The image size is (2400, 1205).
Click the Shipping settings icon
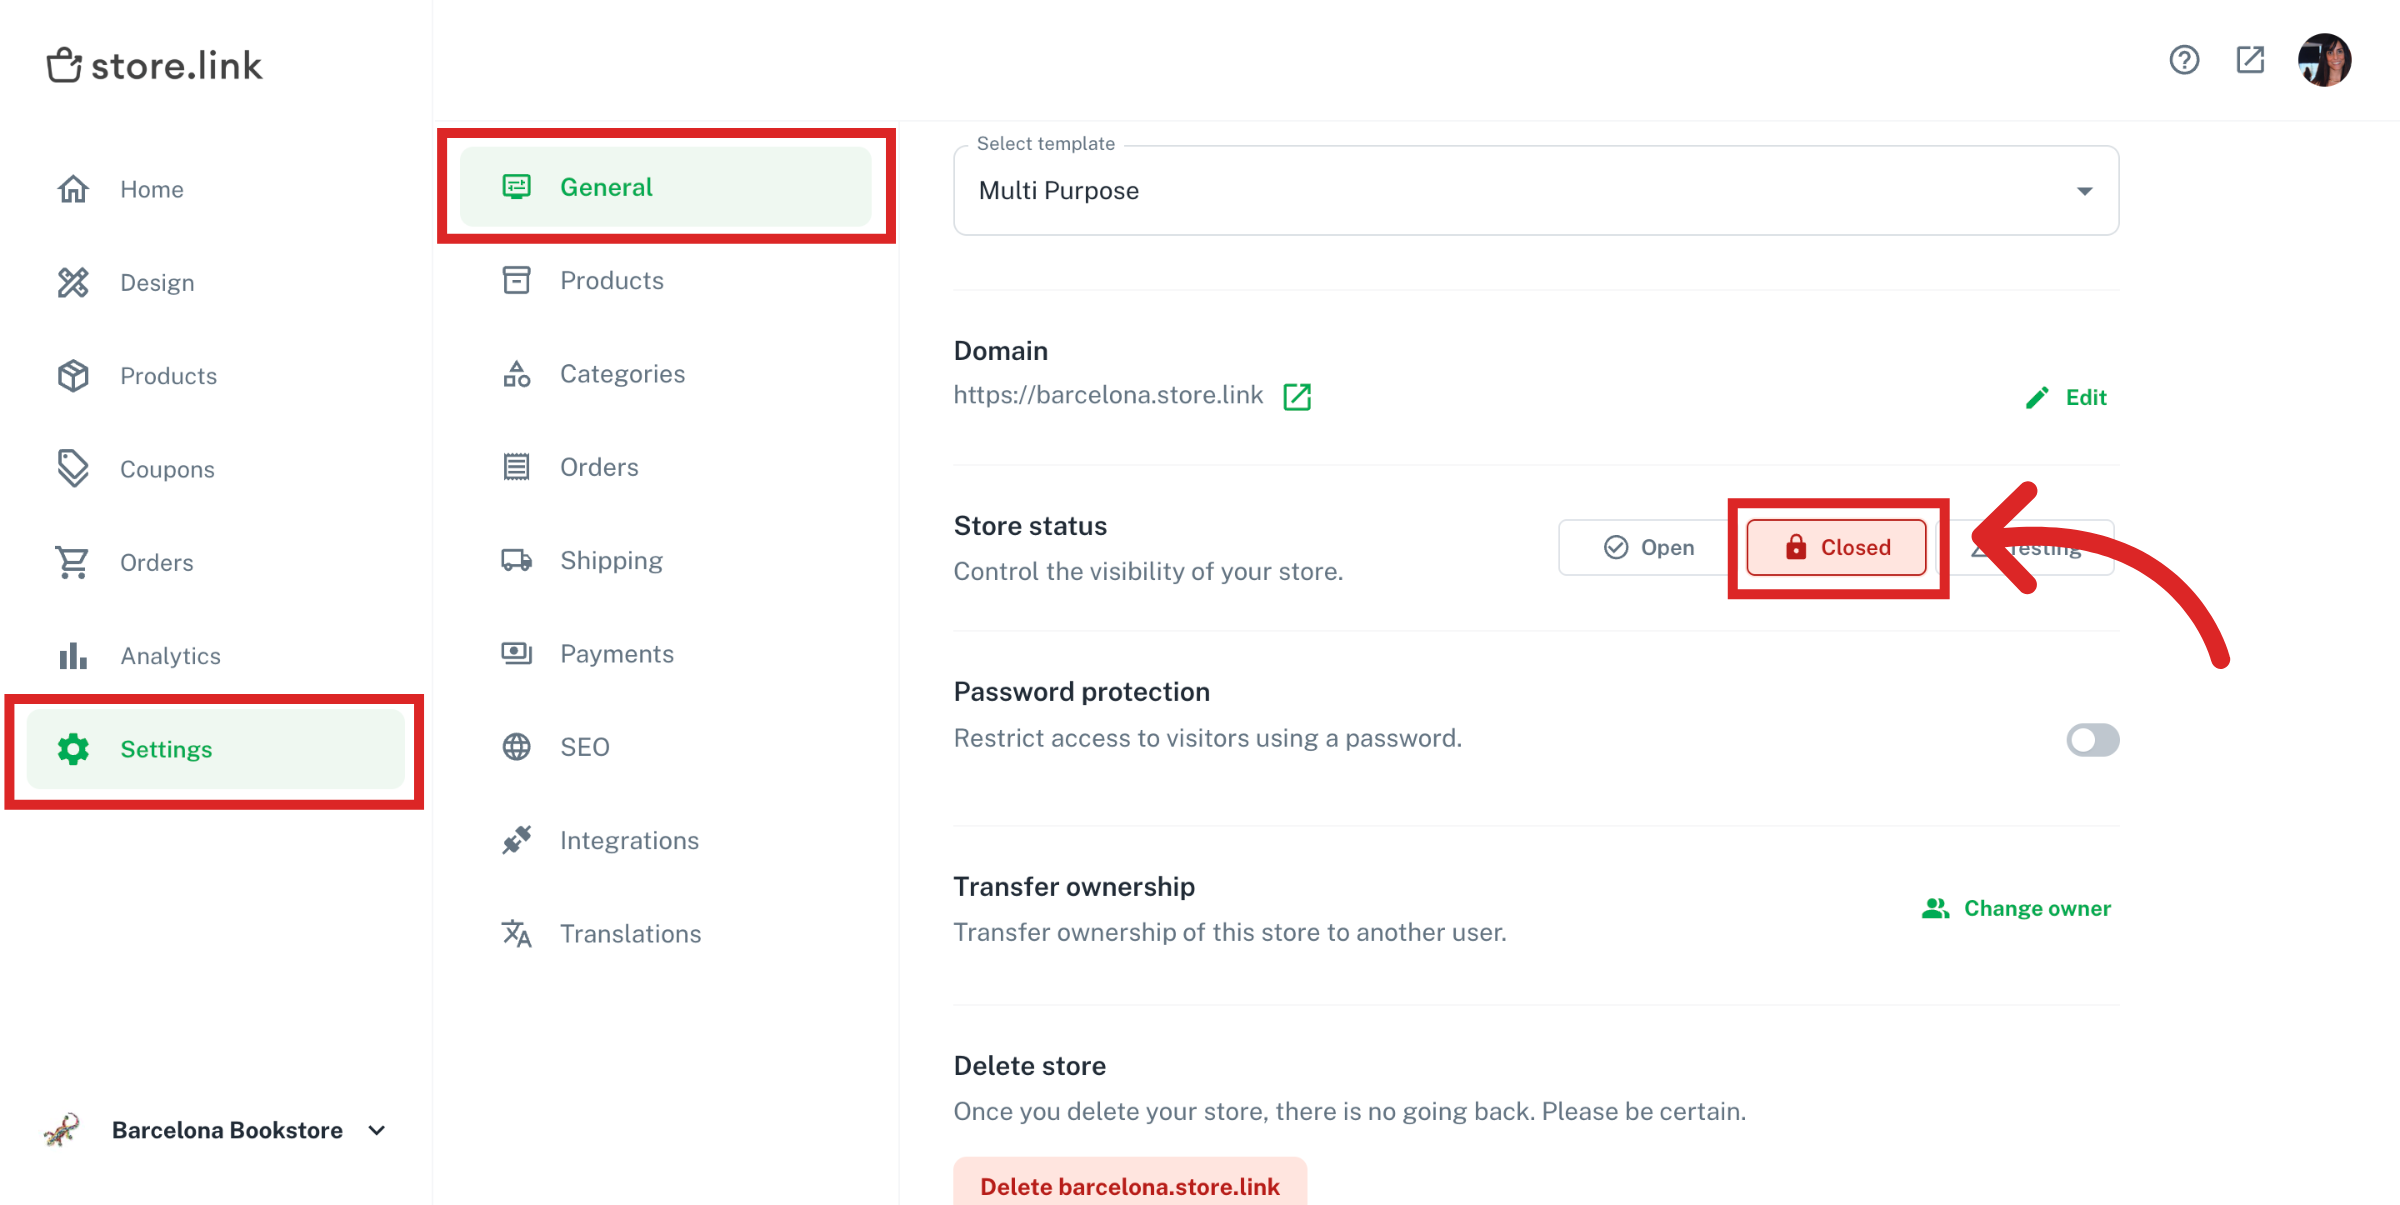coord(515,560)
